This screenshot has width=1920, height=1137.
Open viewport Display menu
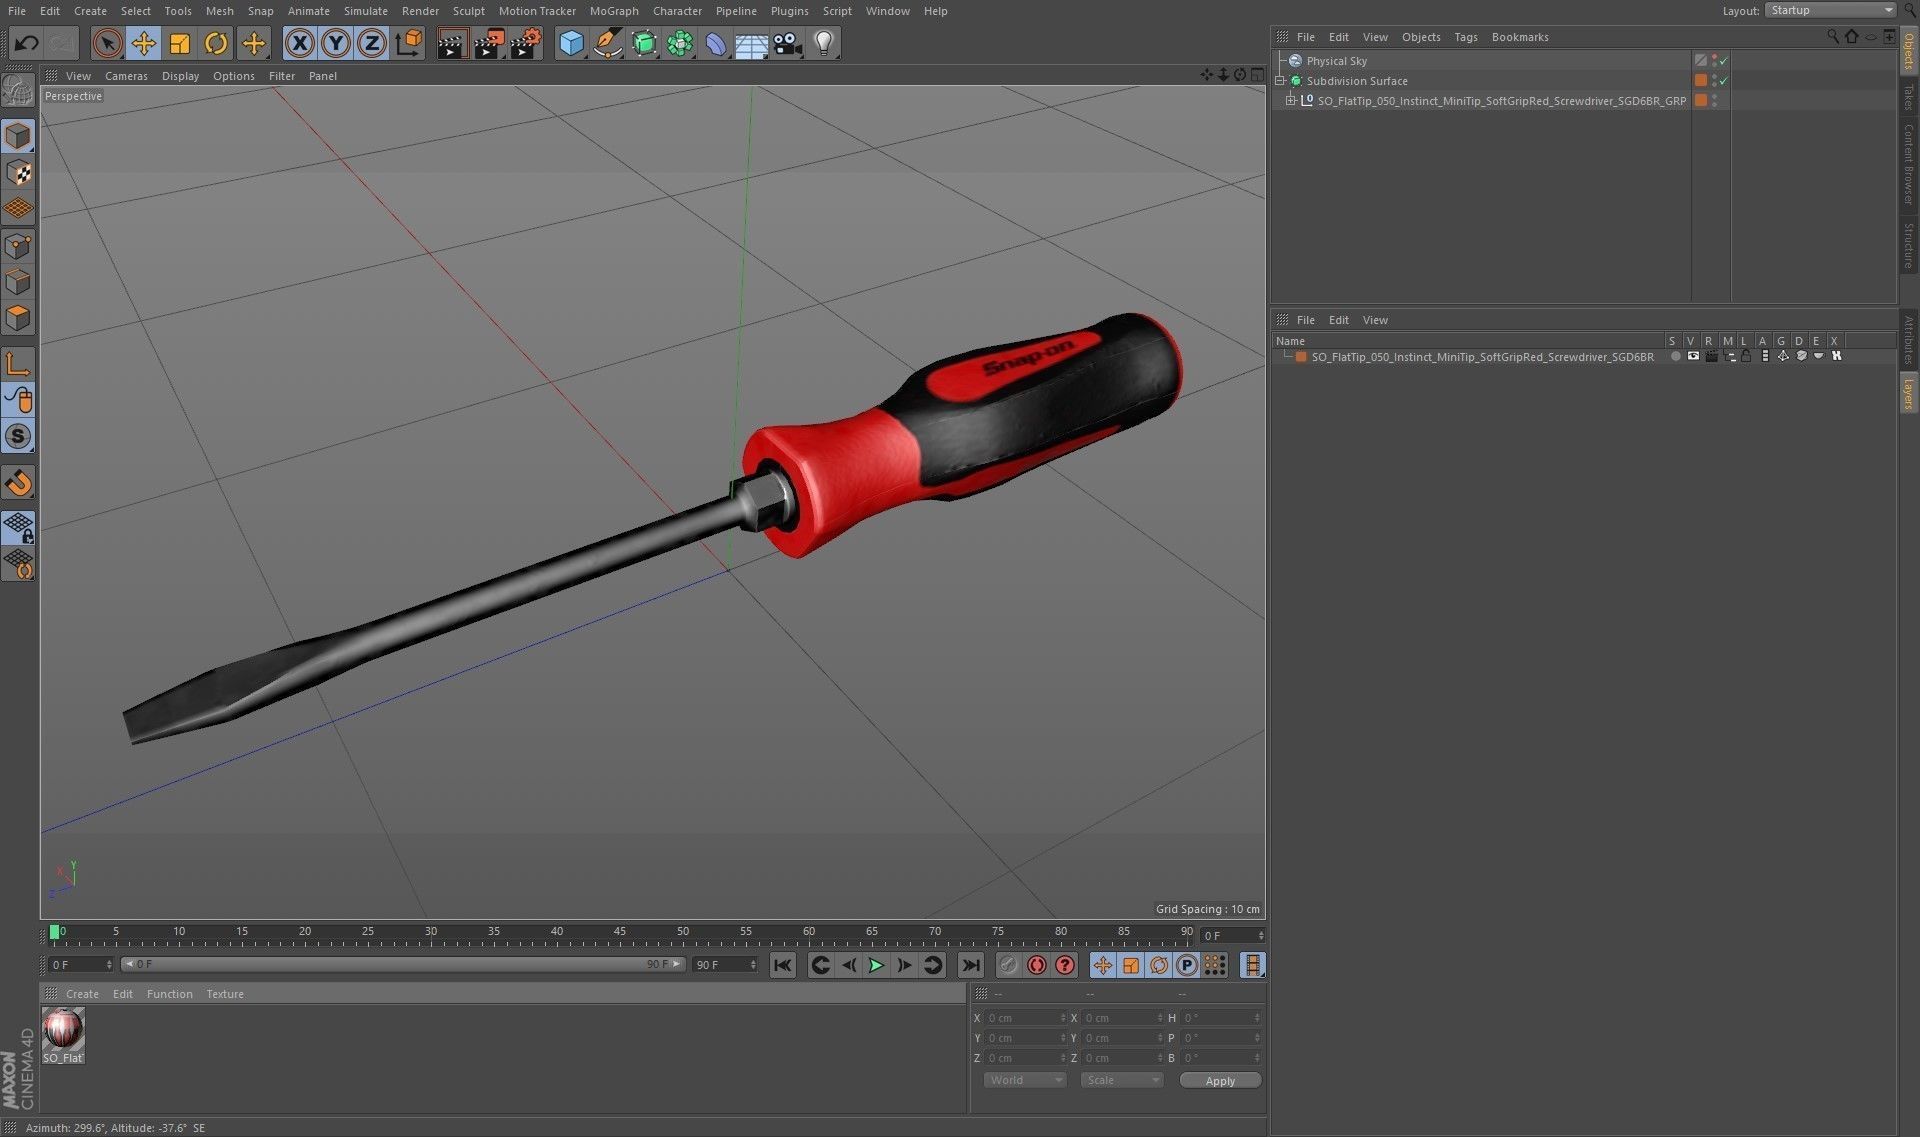pos(180,76)
